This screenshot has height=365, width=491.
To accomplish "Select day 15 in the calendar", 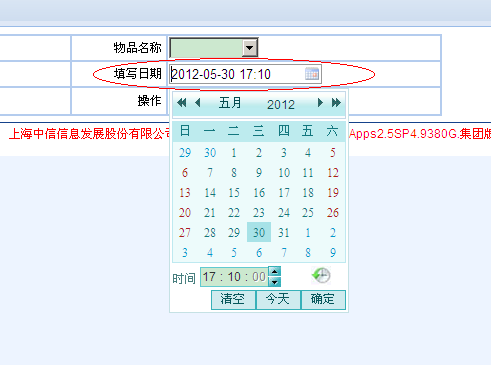I will pyautogui.click(x=234, y=192).
